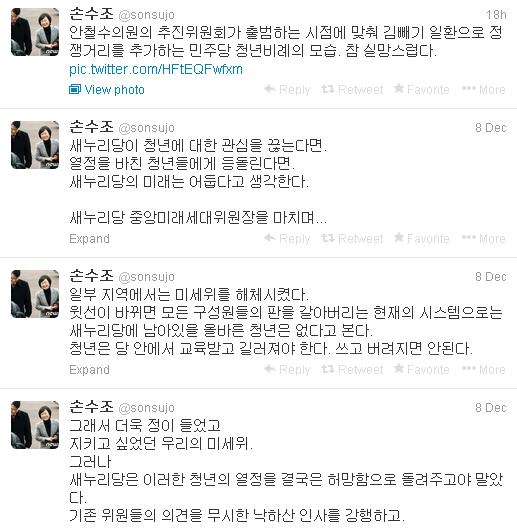Expand the third tweet about 미세위 해체
517x529 pixels.
pyautogui.click(x=89, y=369)
